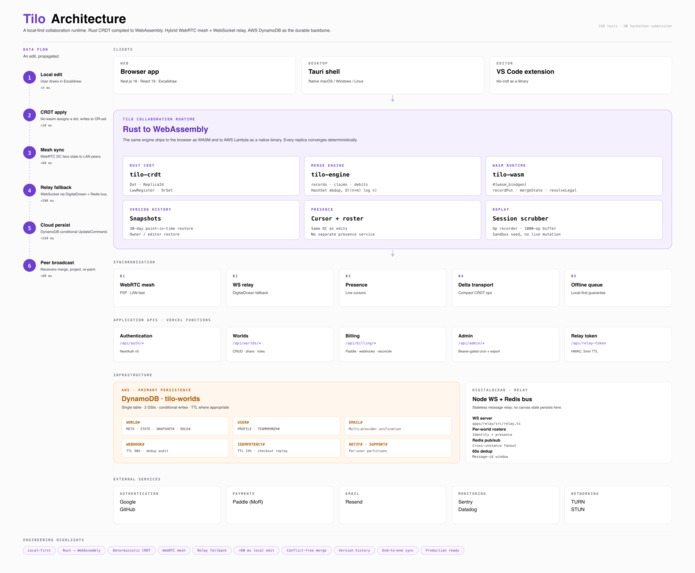695x573 pixels.
Task: Open the tilo-engine merge engine card
Action: [392, 176]
